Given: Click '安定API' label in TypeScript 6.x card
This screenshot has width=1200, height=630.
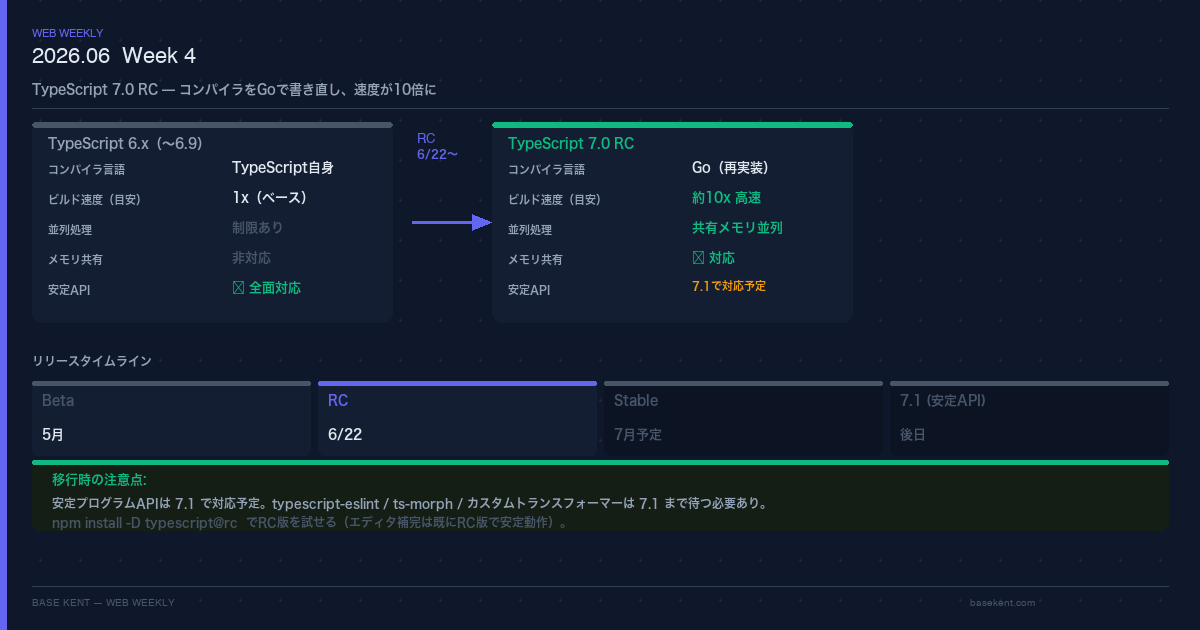Looking at the screenshot, I should pos(69,290).
